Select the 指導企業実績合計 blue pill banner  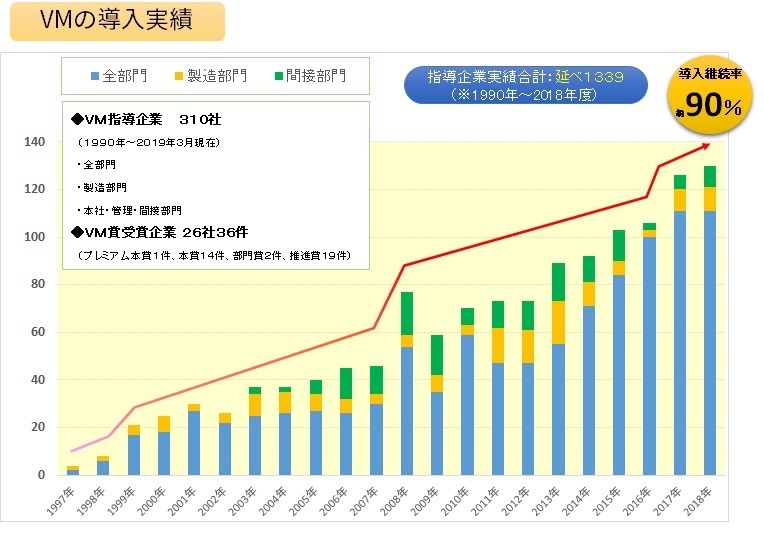click(525, 85)
